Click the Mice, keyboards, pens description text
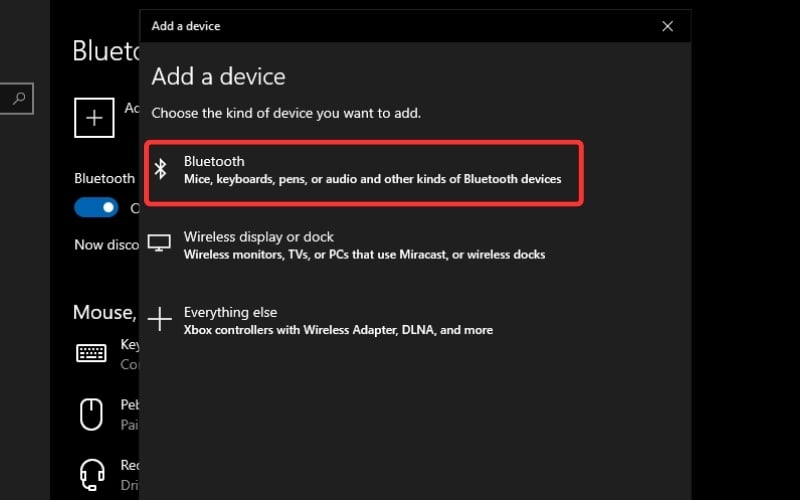The image size is (800, 500). 372,179
